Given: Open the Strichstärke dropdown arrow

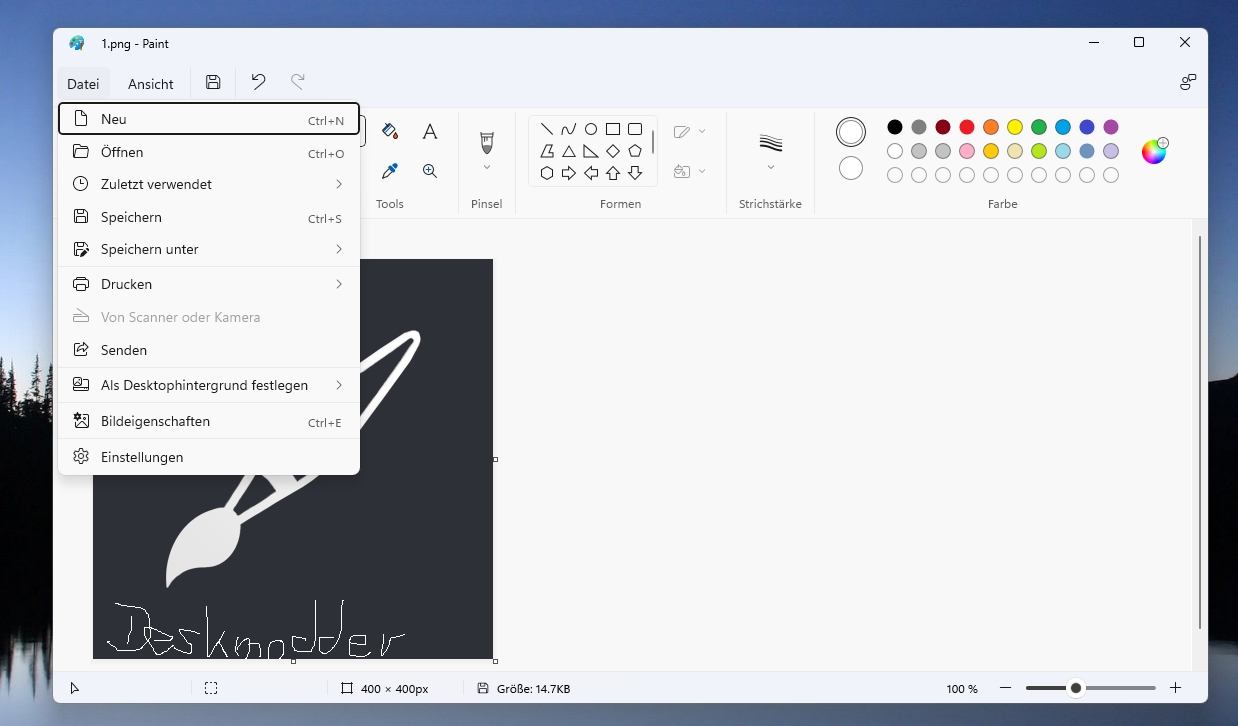Looking at the screenshot, I should [x=771, y=167].
